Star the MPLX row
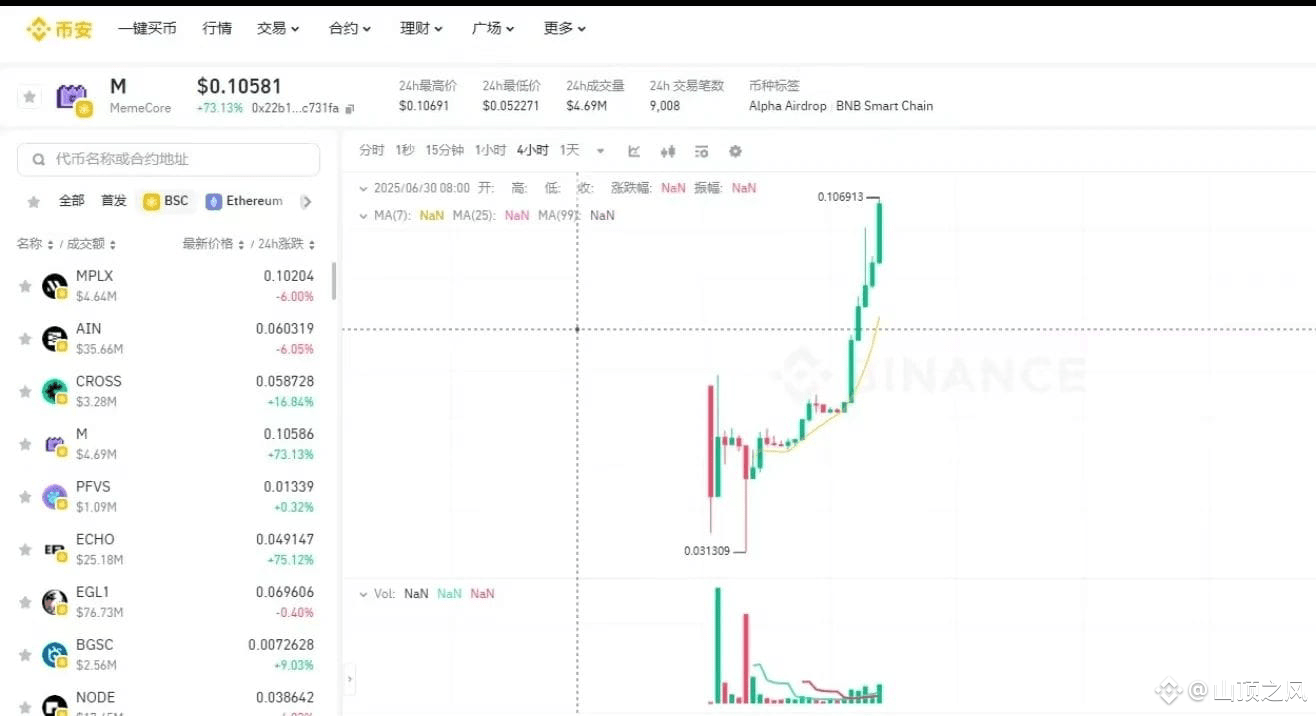 point(25,287)
